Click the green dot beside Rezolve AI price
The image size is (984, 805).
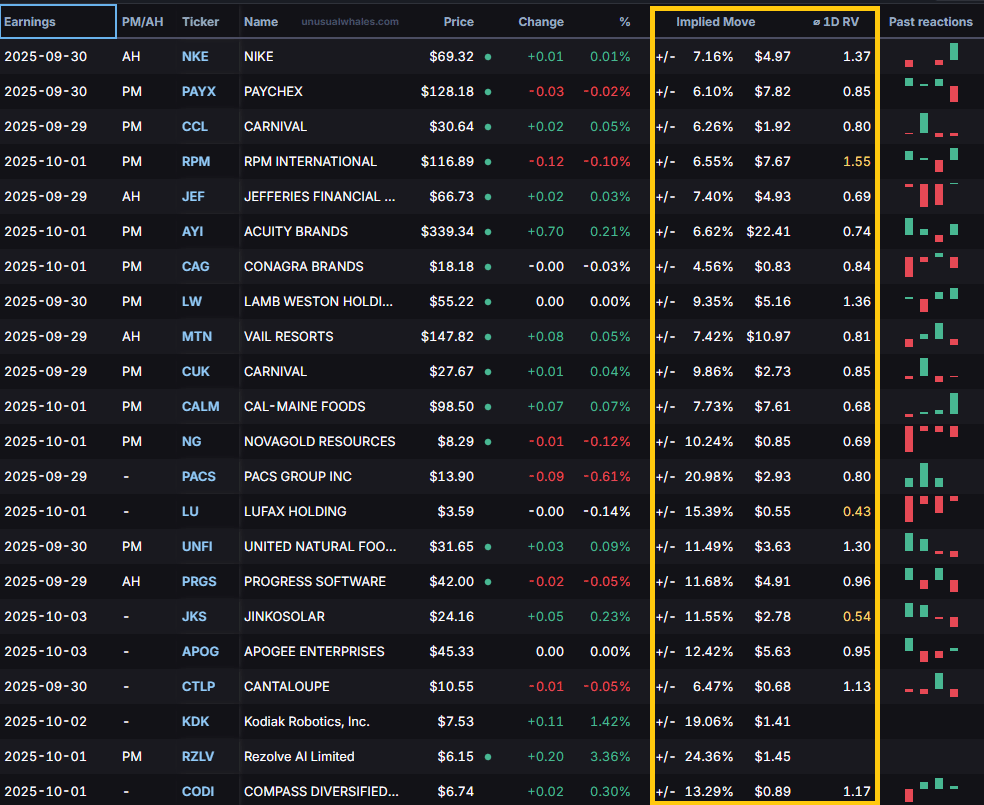pos(488,757)
